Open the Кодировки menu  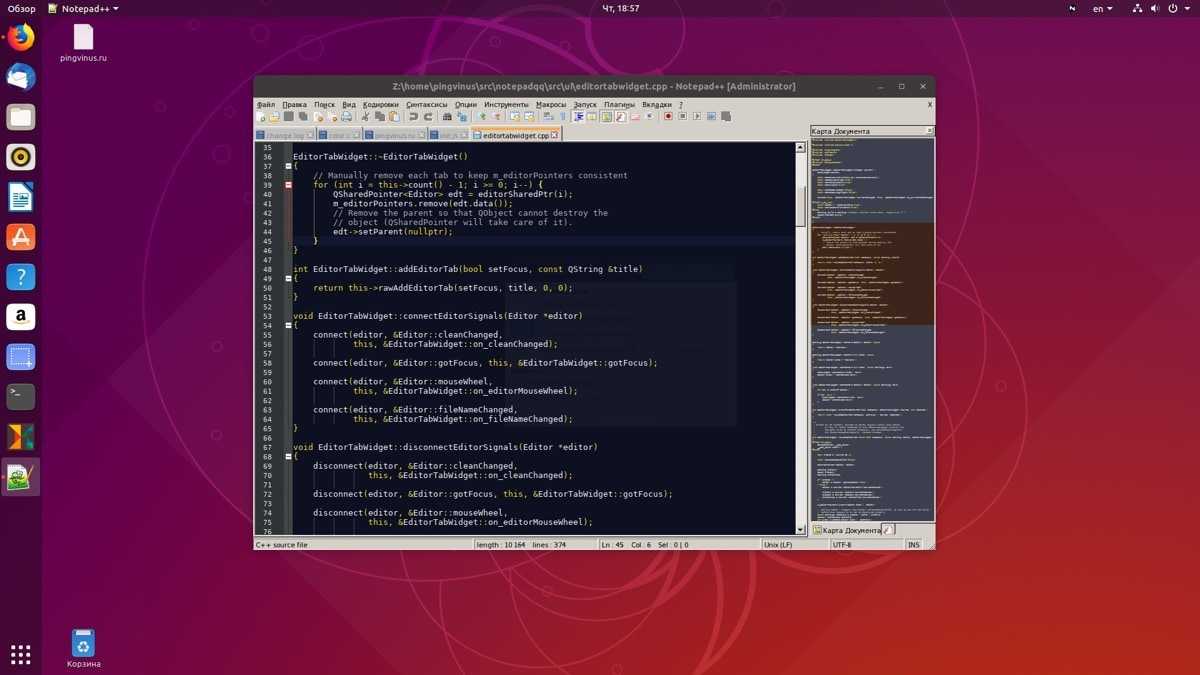380,104
